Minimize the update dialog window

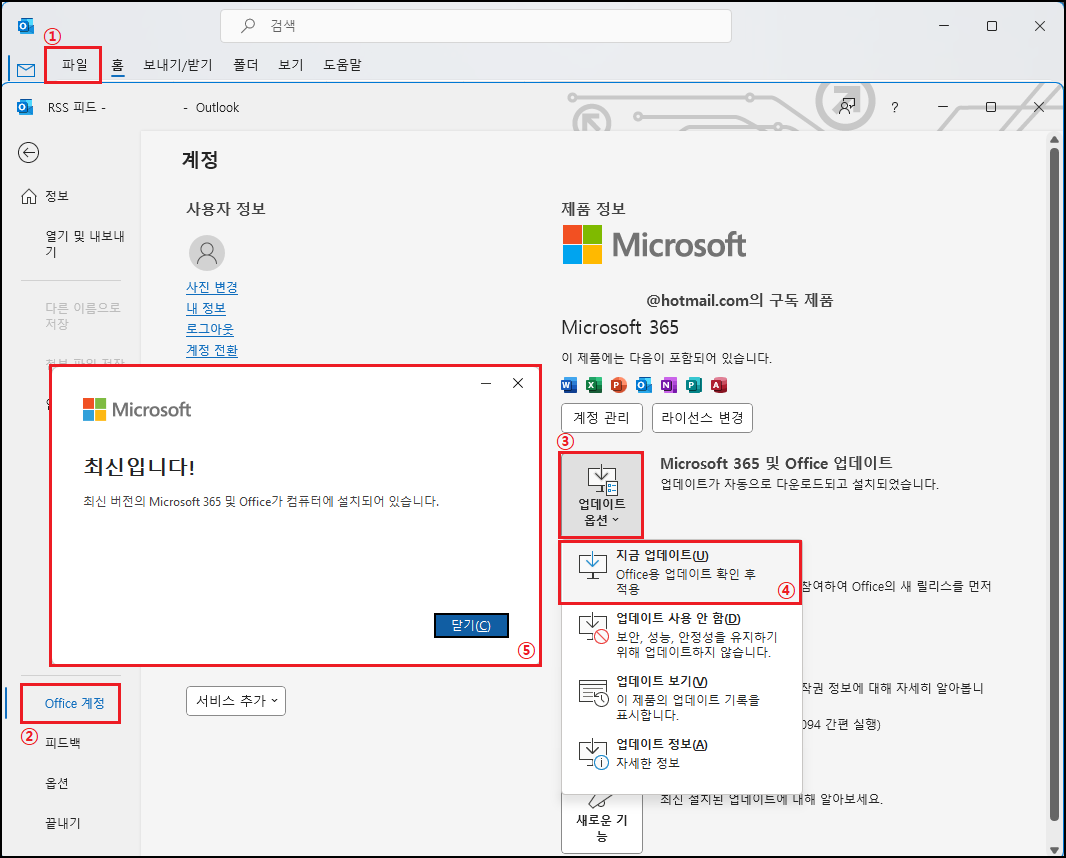click(486, 383)
